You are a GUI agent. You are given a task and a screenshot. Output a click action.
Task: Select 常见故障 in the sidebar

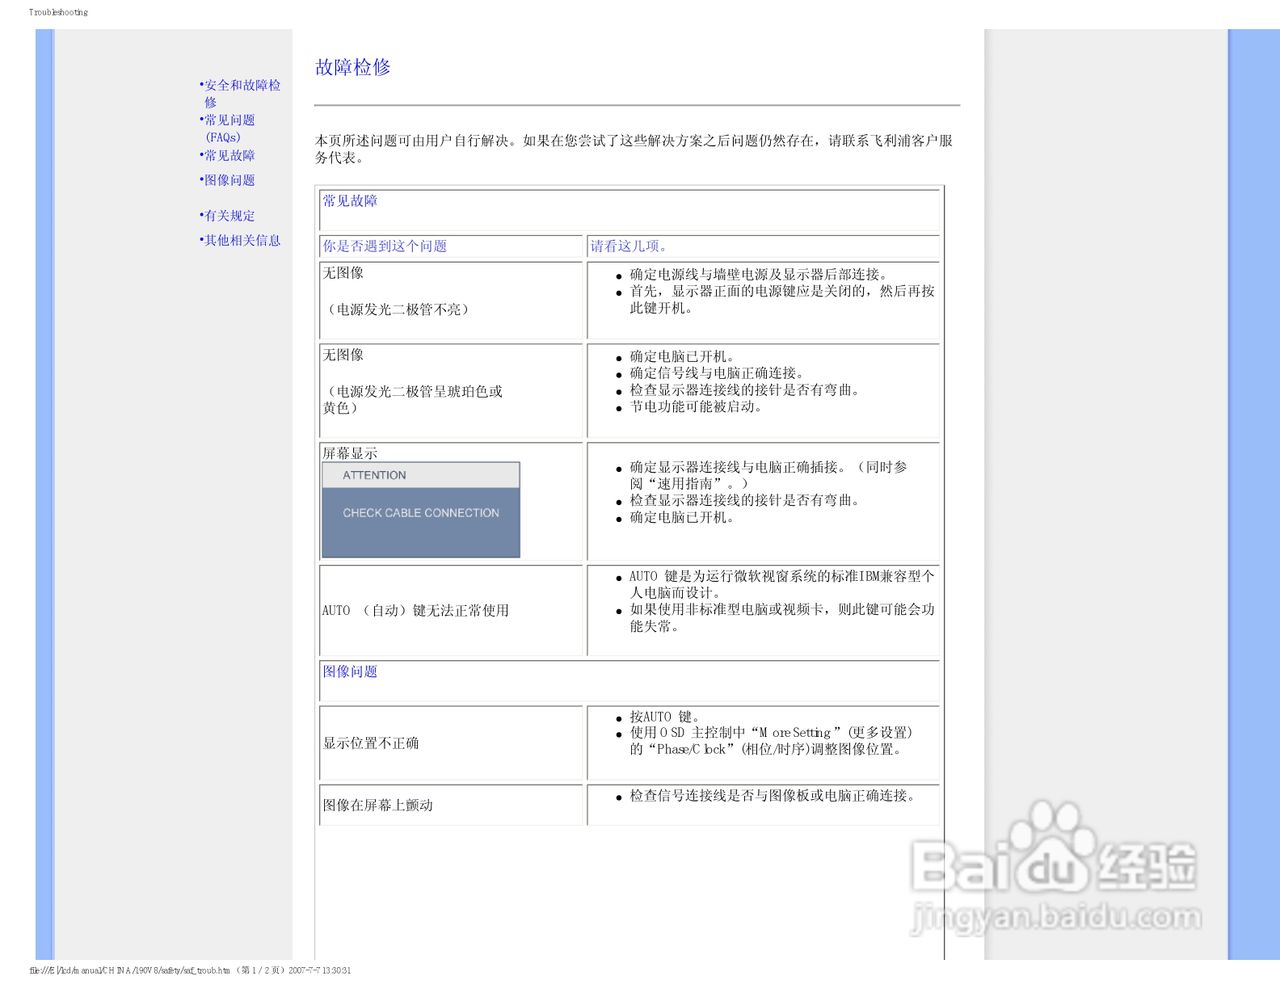(x=228, y=156)
